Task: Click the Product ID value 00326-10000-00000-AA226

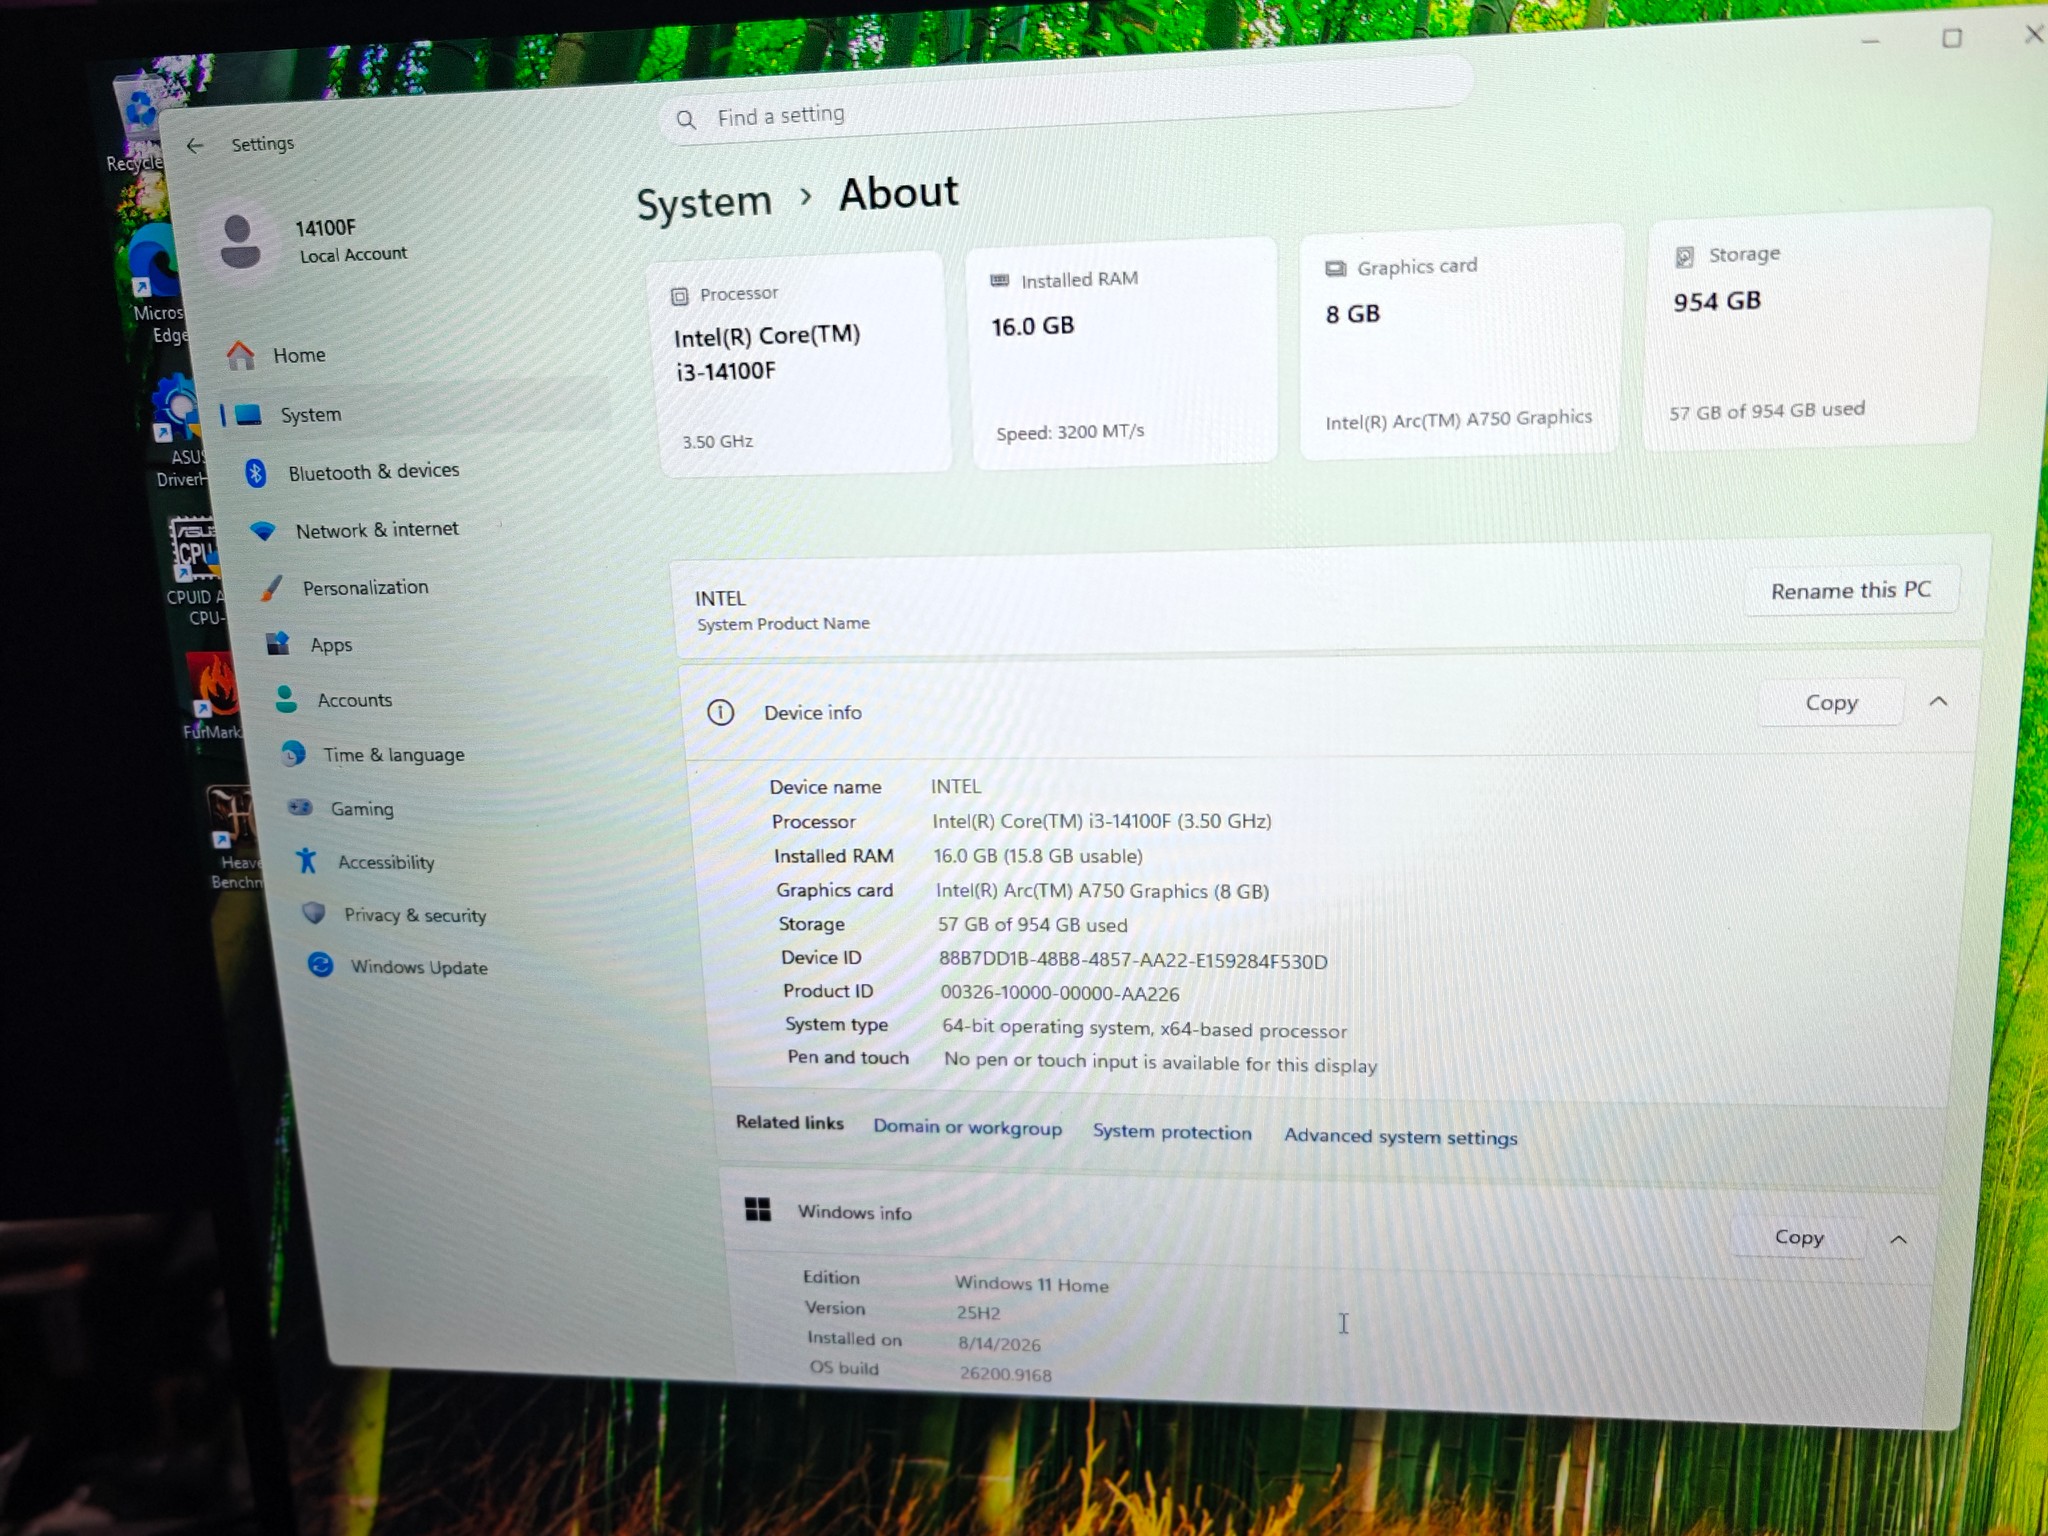Action: tap(1060, 994)
